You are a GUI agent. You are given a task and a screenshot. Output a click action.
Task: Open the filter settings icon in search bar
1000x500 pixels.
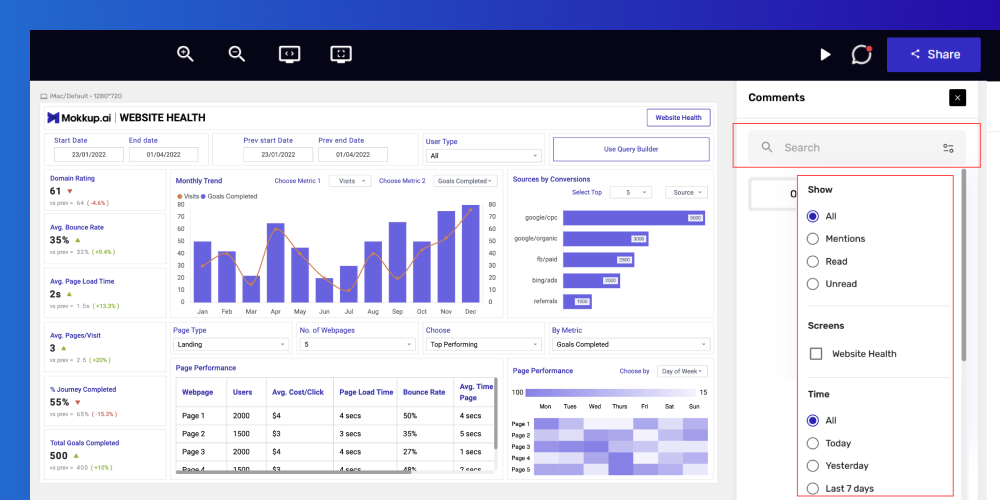coord(948,148)
